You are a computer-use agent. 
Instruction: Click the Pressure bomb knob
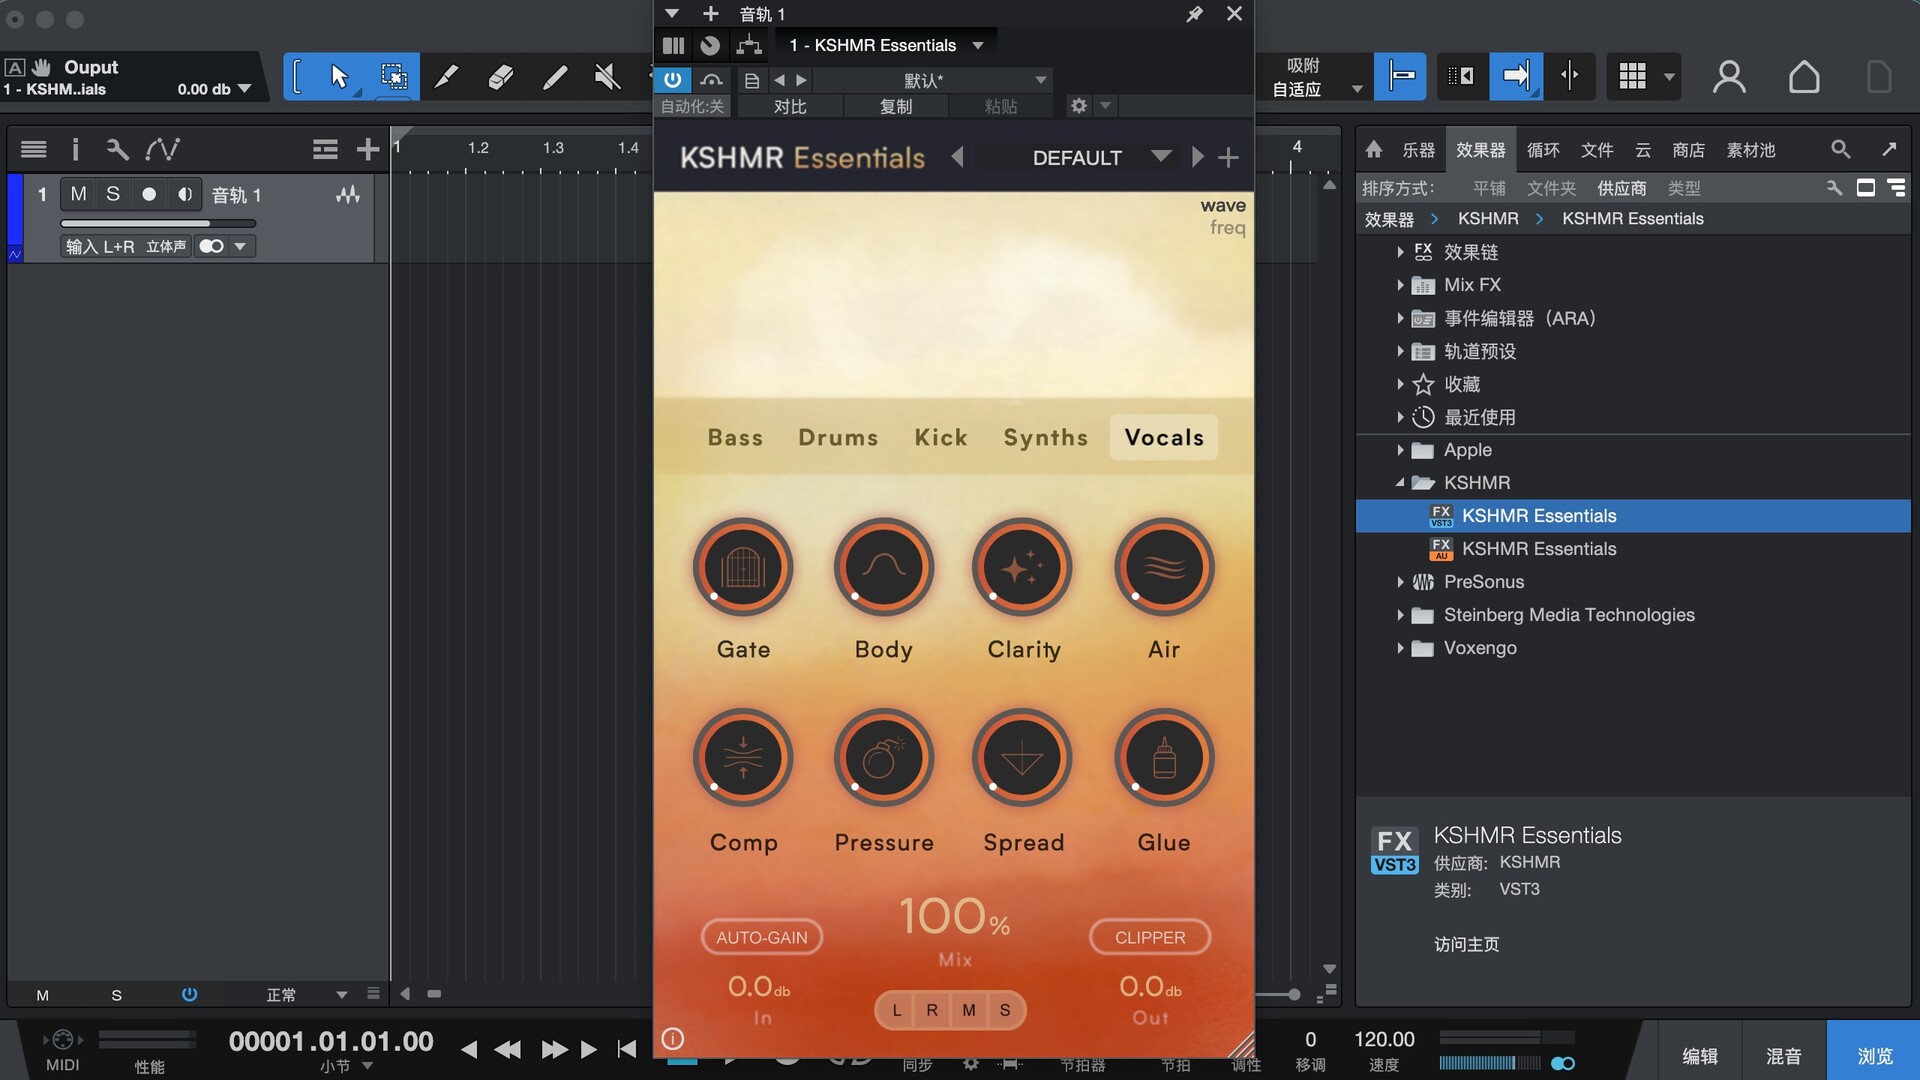coord(883,759)
